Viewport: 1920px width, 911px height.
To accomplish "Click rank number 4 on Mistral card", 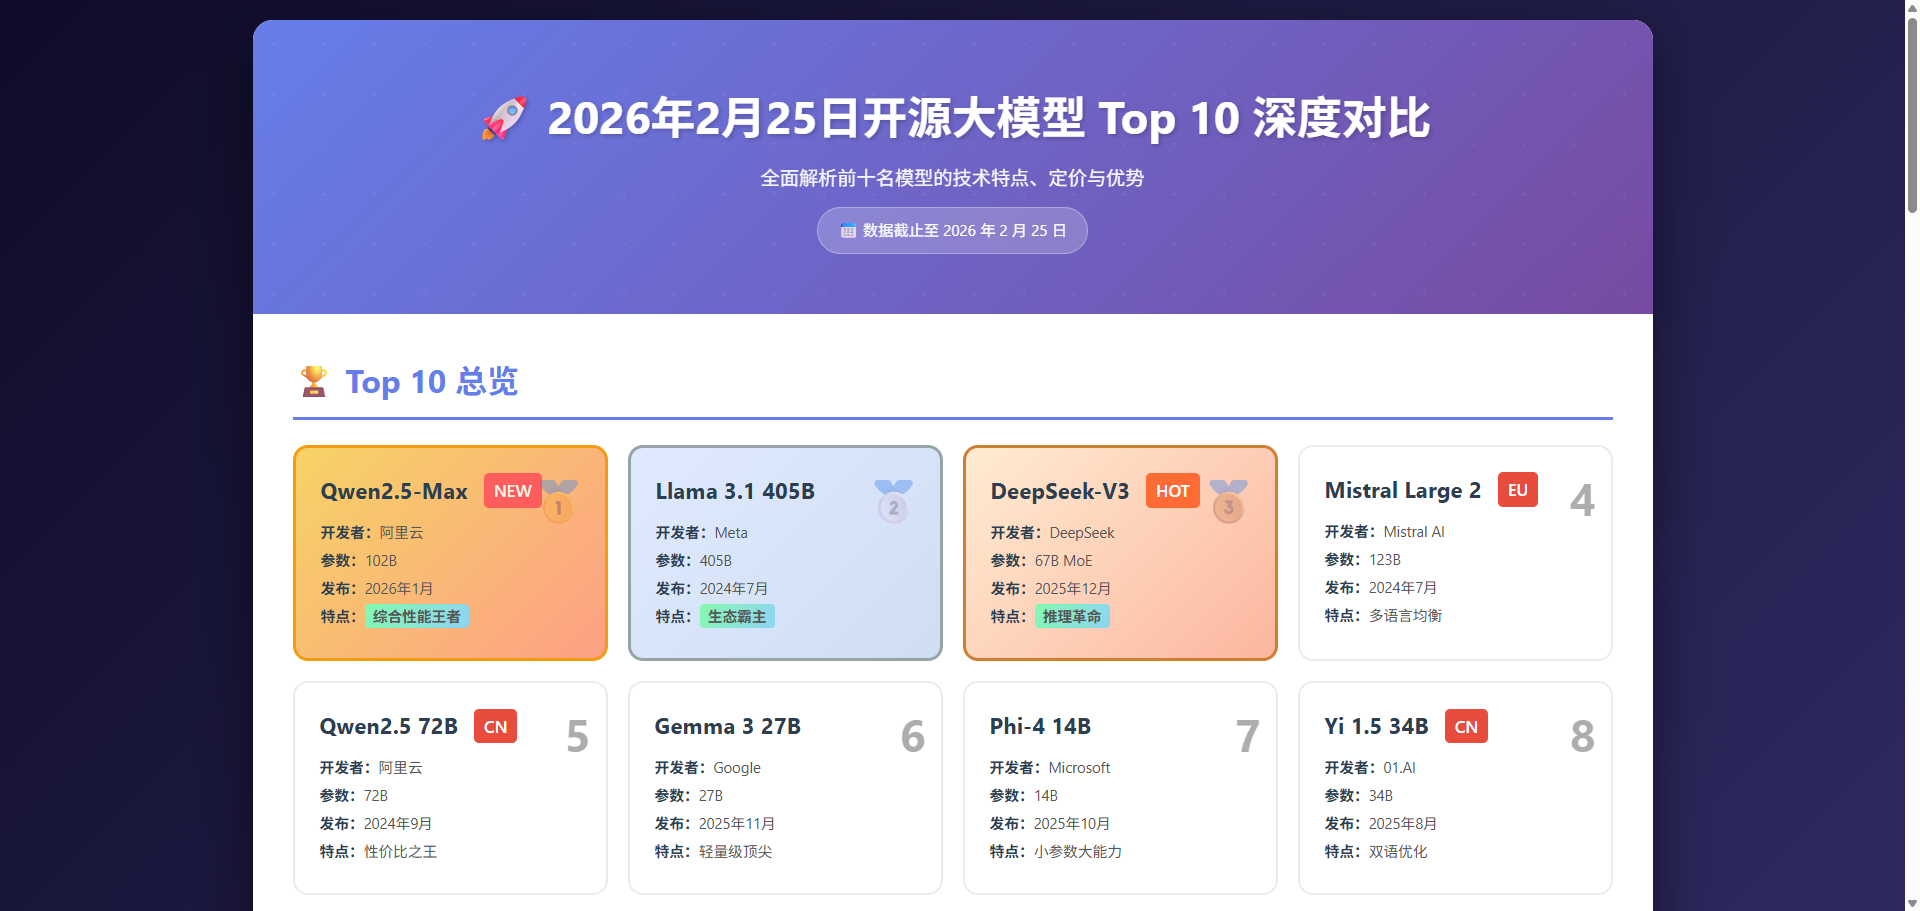I will click(1582, 500).
